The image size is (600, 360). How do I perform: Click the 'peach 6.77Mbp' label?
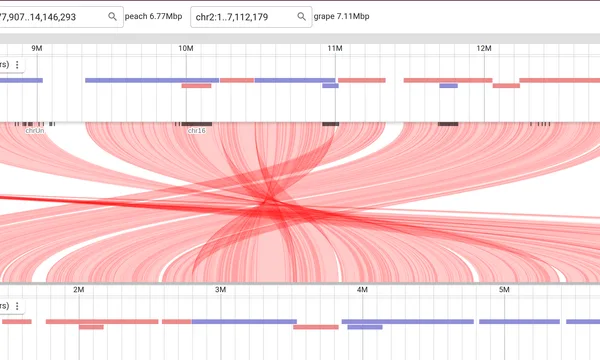point(153,16)
